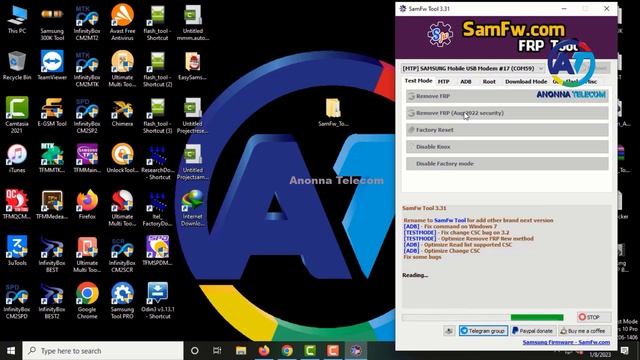Click Disable Factory mode button
Screen dimensions: 640x360
click(507, 164)
